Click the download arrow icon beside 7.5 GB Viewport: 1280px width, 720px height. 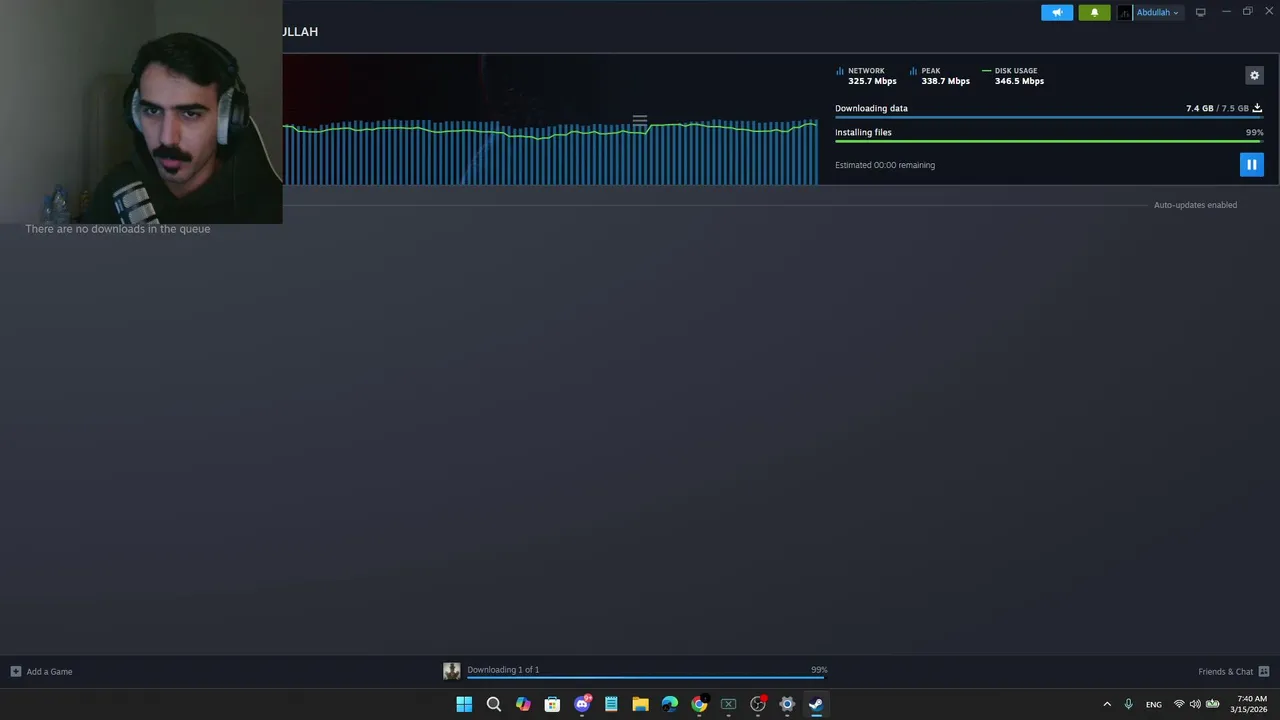coord(1257,108)
